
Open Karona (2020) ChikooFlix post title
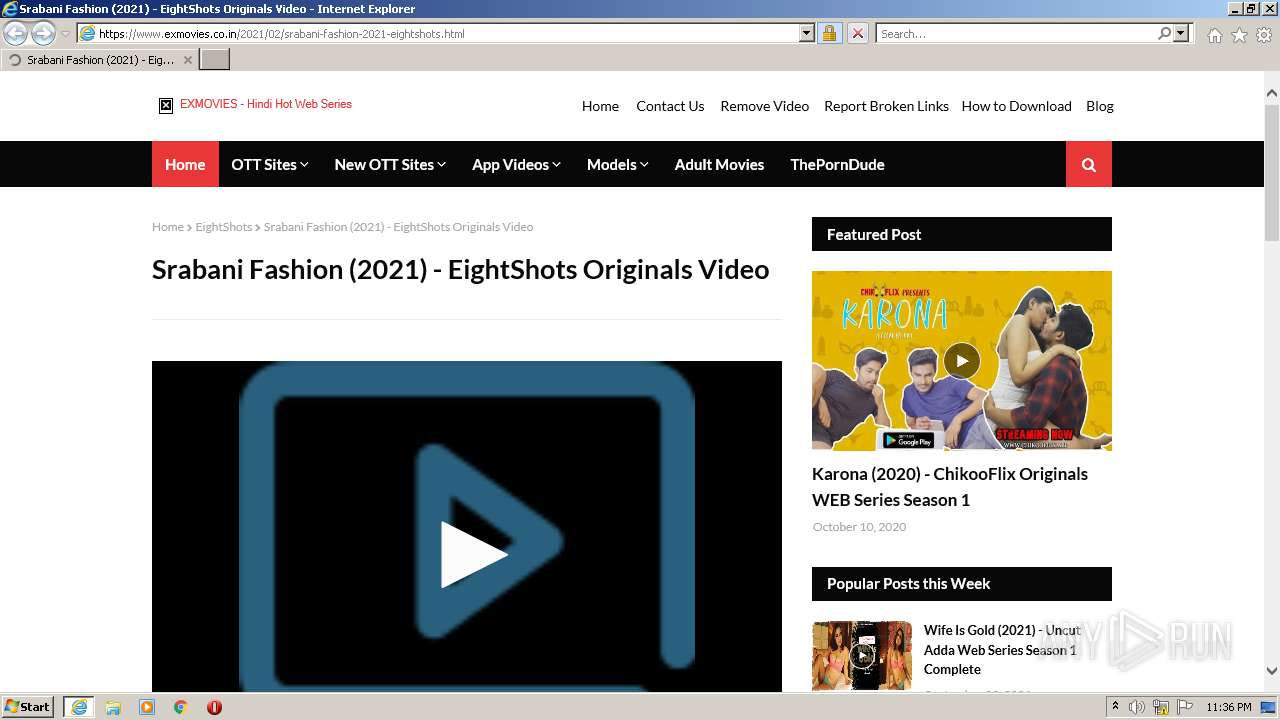[950, 487]
